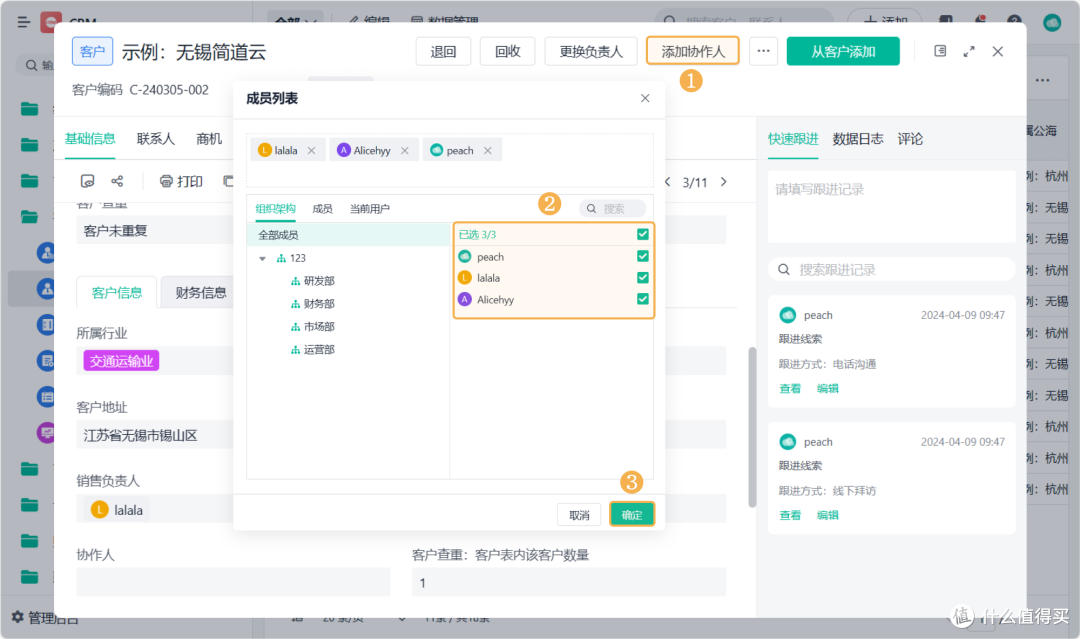This screenshot has height=639, width=1080.
Task: Click 搜索跟进记录 search box
Action: [891, 269]
